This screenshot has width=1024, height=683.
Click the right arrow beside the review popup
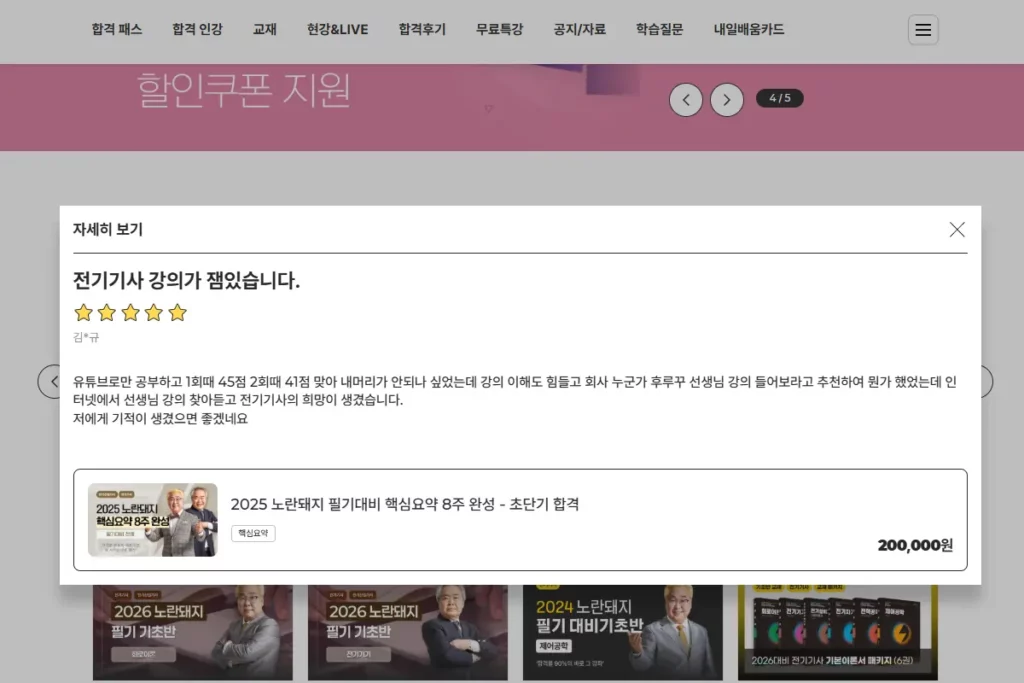point(985,382)
